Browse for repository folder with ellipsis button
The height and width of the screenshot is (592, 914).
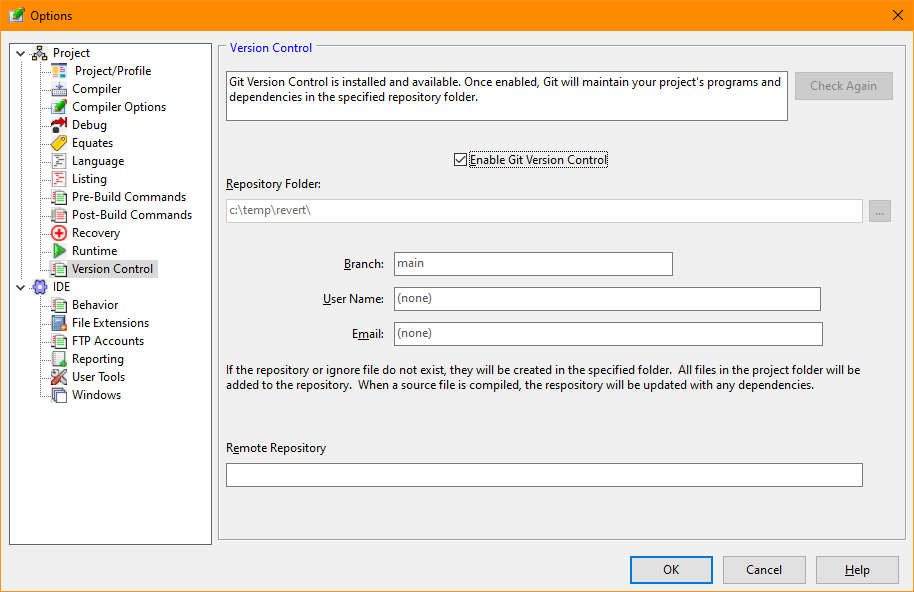(x=879, y=211)
